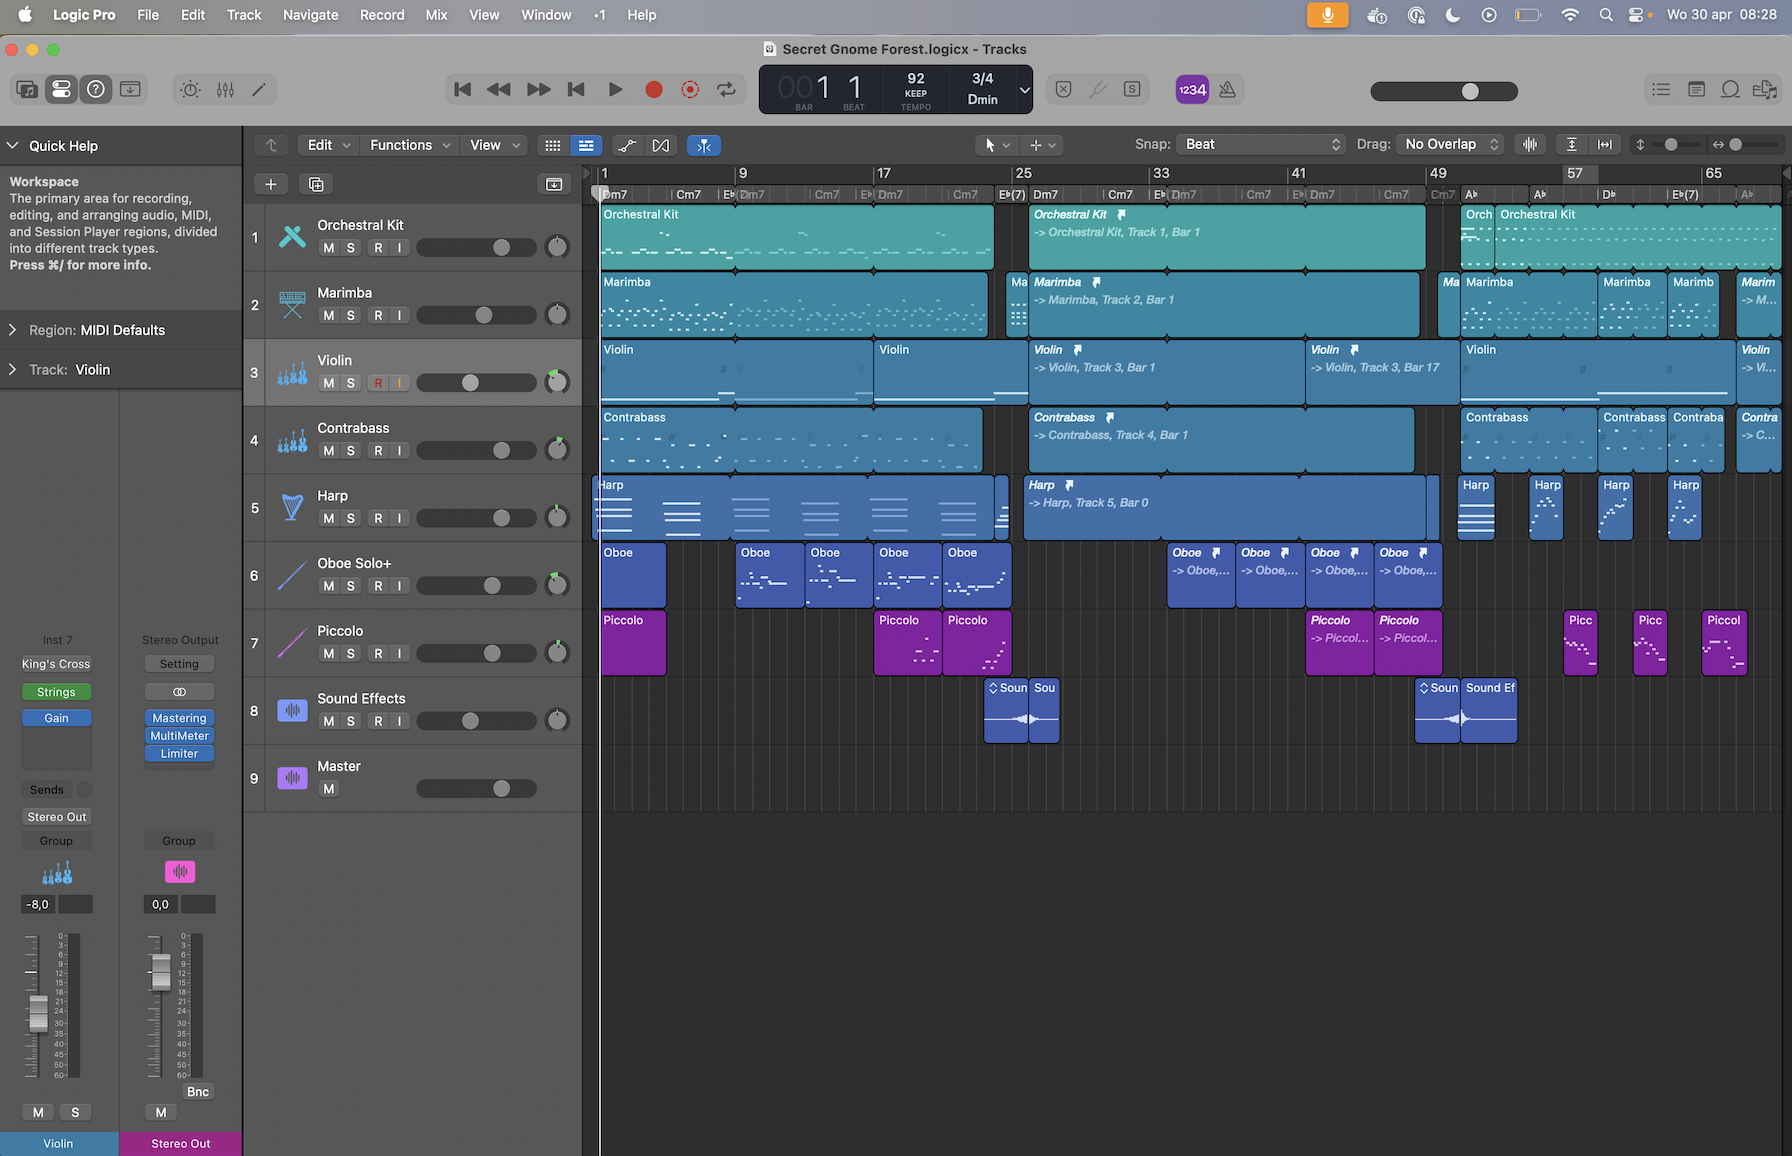1792x1156 pixels.
Task: Expand the Region MIDI Defaults disclosure
Action: (x=12, y=330)
